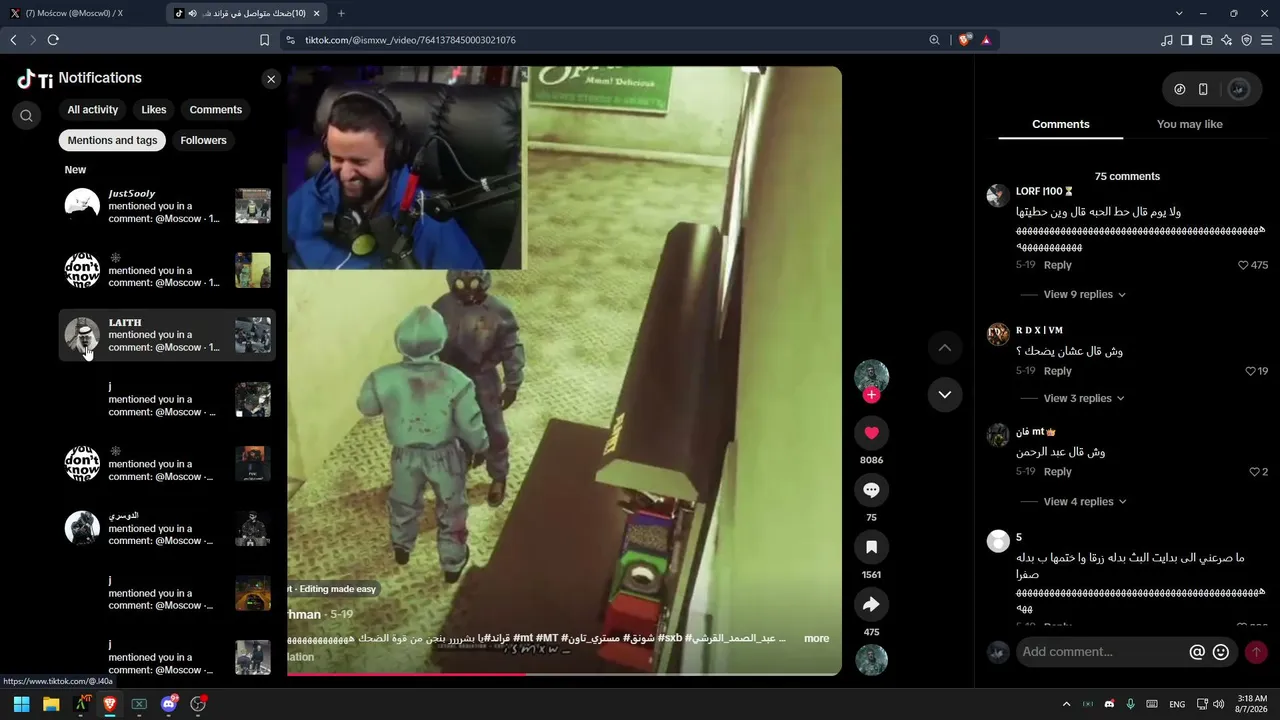Screen dimensions: 1280x720
Task: Open the zoom control in address bar
Action: click(x=934, y=40)
